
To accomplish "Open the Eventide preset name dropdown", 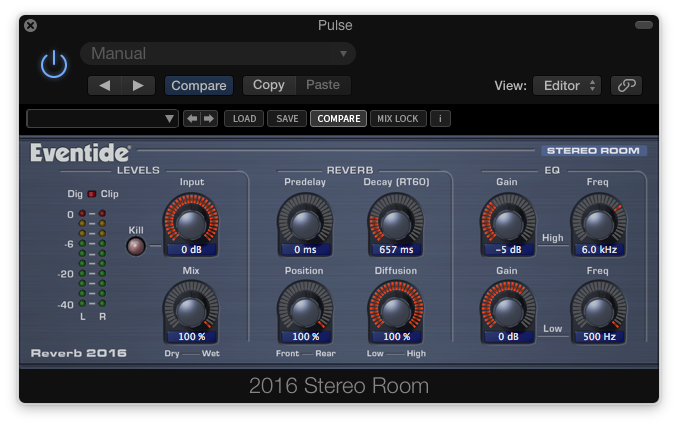I will 102,119.
